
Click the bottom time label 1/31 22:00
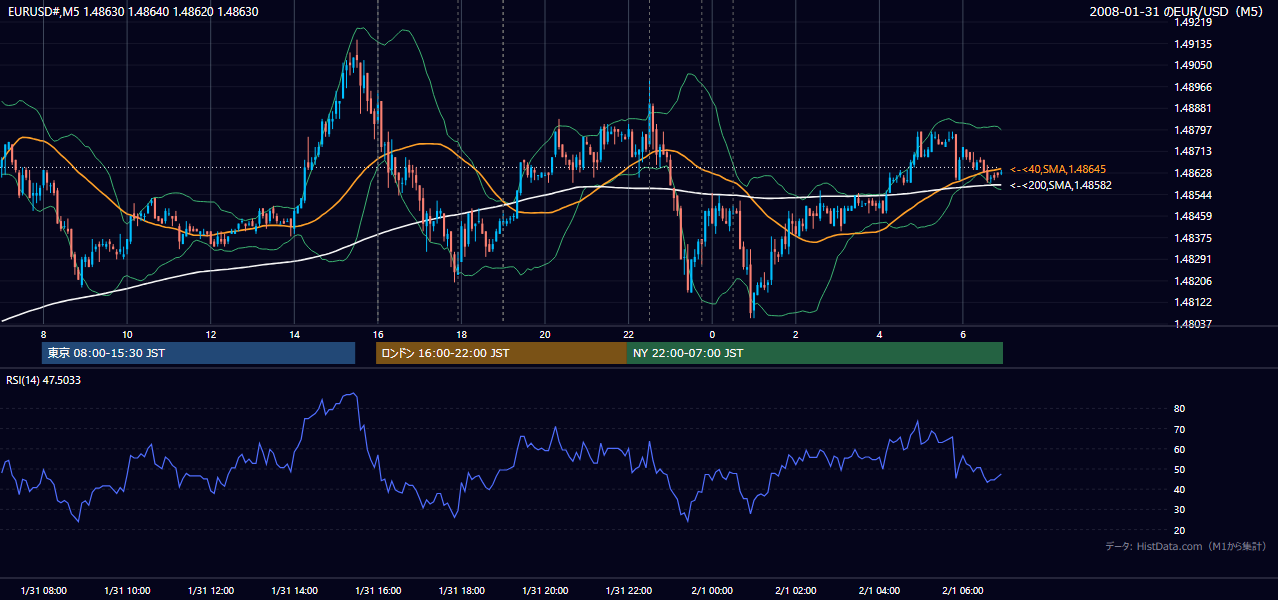point(629,591)
